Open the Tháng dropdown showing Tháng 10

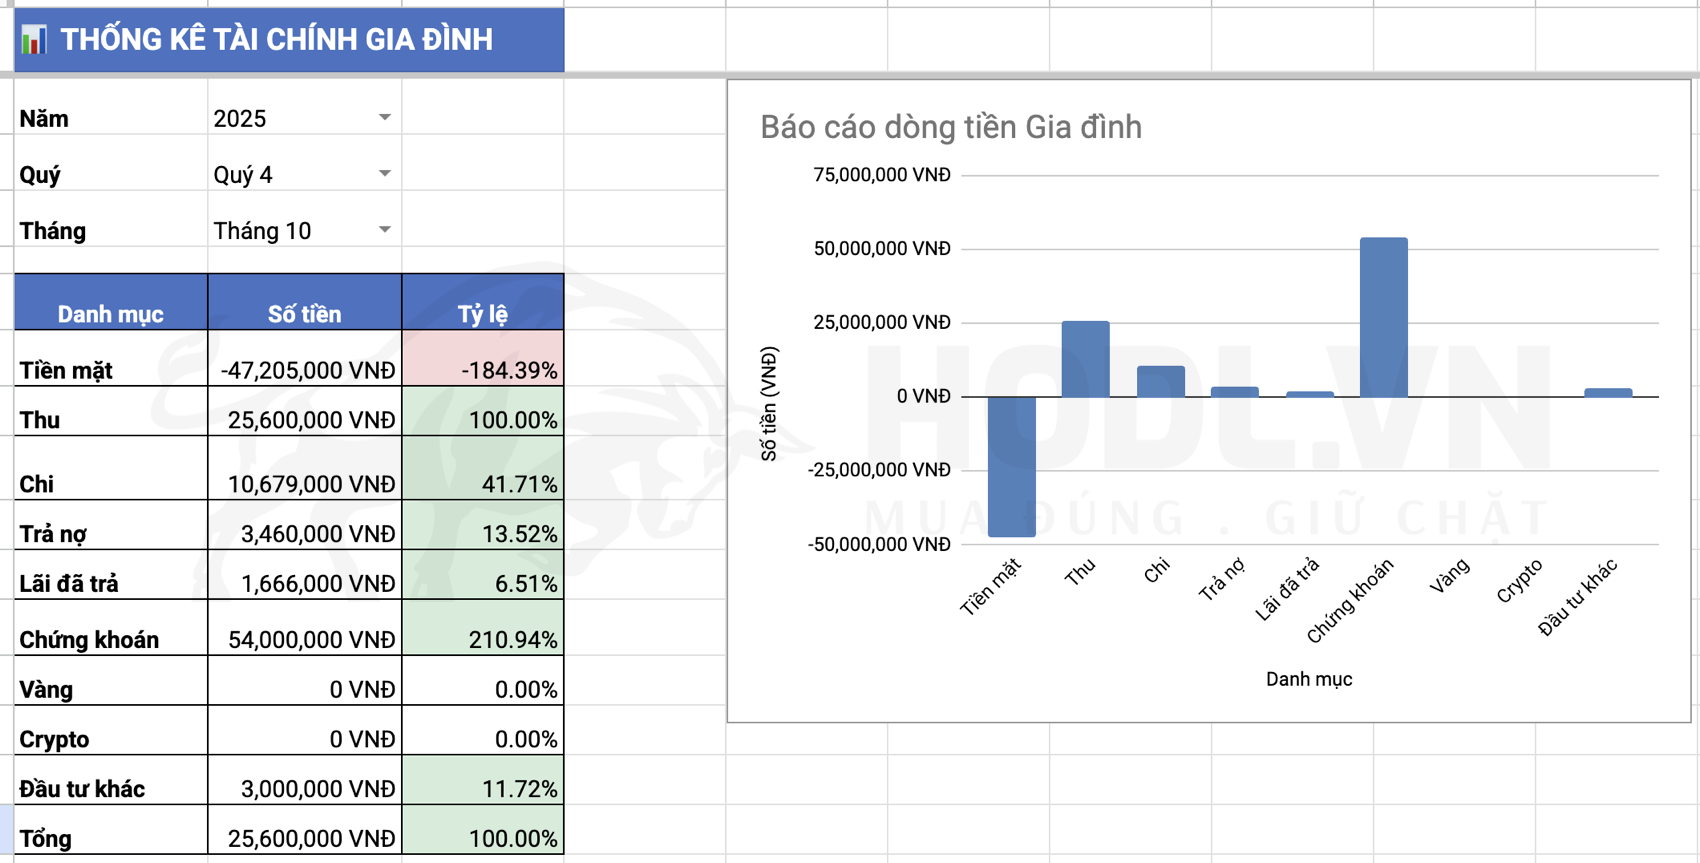(x=384, y=230)
